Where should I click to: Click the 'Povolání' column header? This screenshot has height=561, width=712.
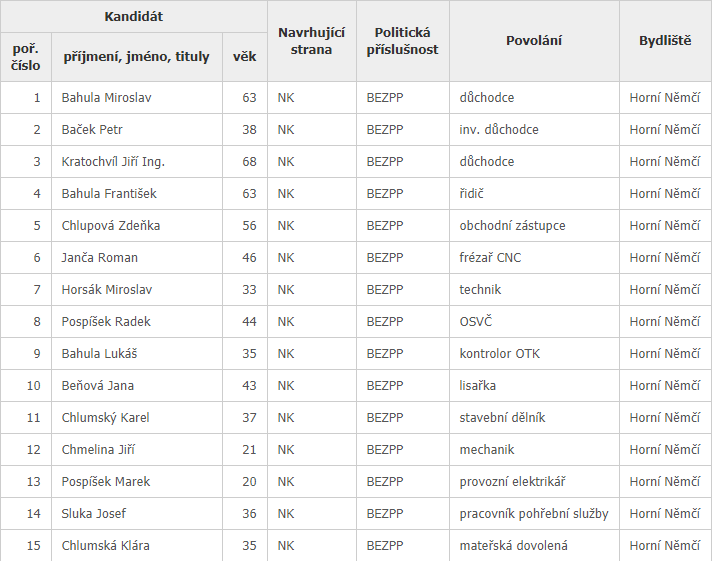click(x=534, y=41)
